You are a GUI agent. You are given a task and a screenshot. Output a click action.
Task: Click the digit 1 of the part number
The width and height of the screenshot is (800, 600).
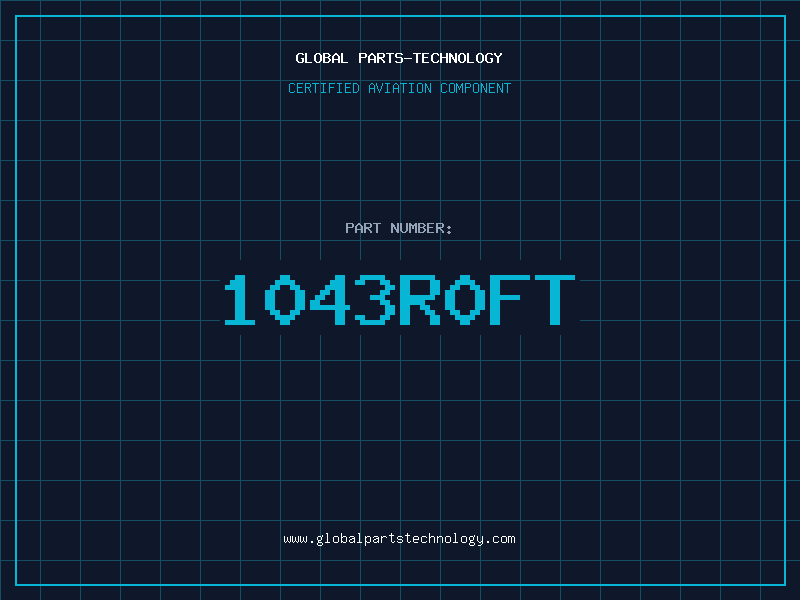[240, 299]
